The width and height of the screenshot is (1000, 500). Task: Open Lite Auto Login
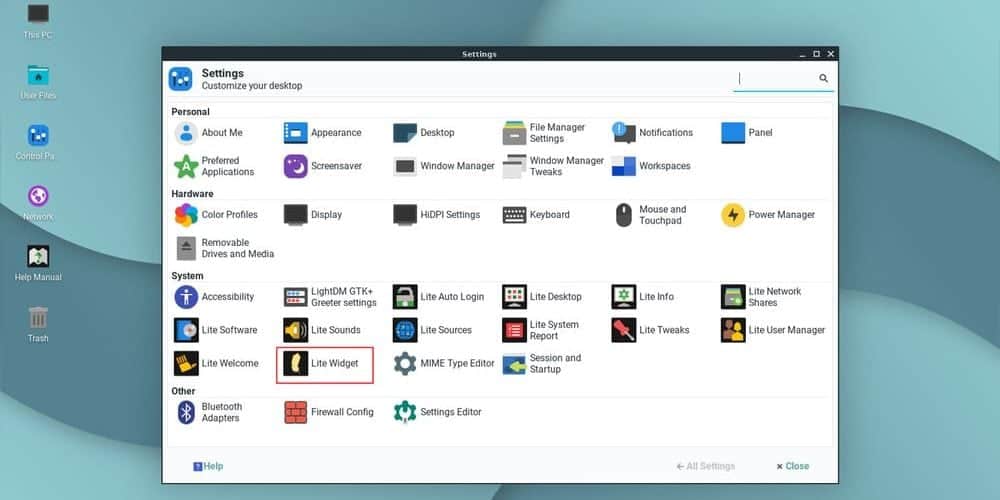pos(439,297)
